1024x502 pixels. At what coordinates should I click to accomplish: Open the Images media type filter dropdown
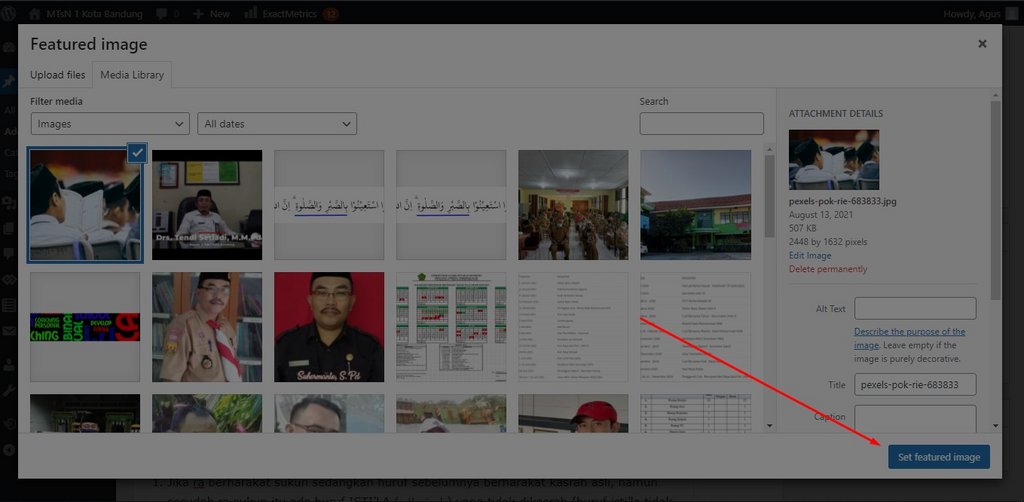coord(110,123)
